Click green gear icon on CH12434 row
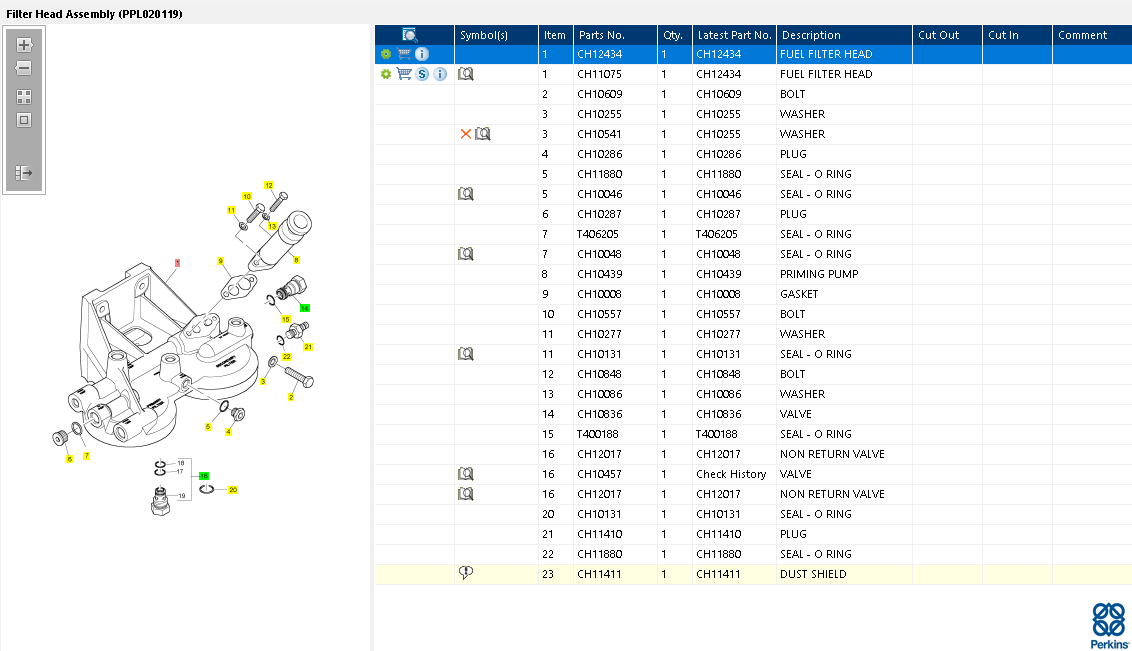1132x651 pixels. (x=386, y=54)
